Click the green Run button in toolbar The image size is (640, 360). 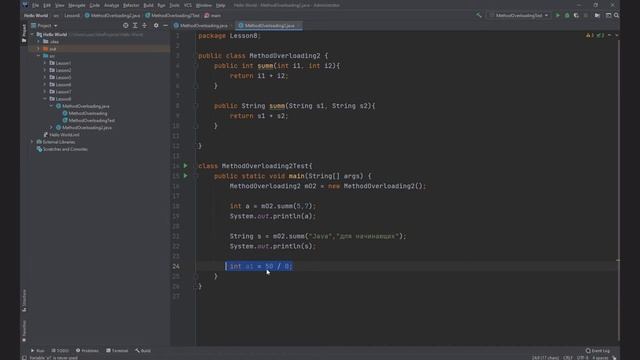558,16
